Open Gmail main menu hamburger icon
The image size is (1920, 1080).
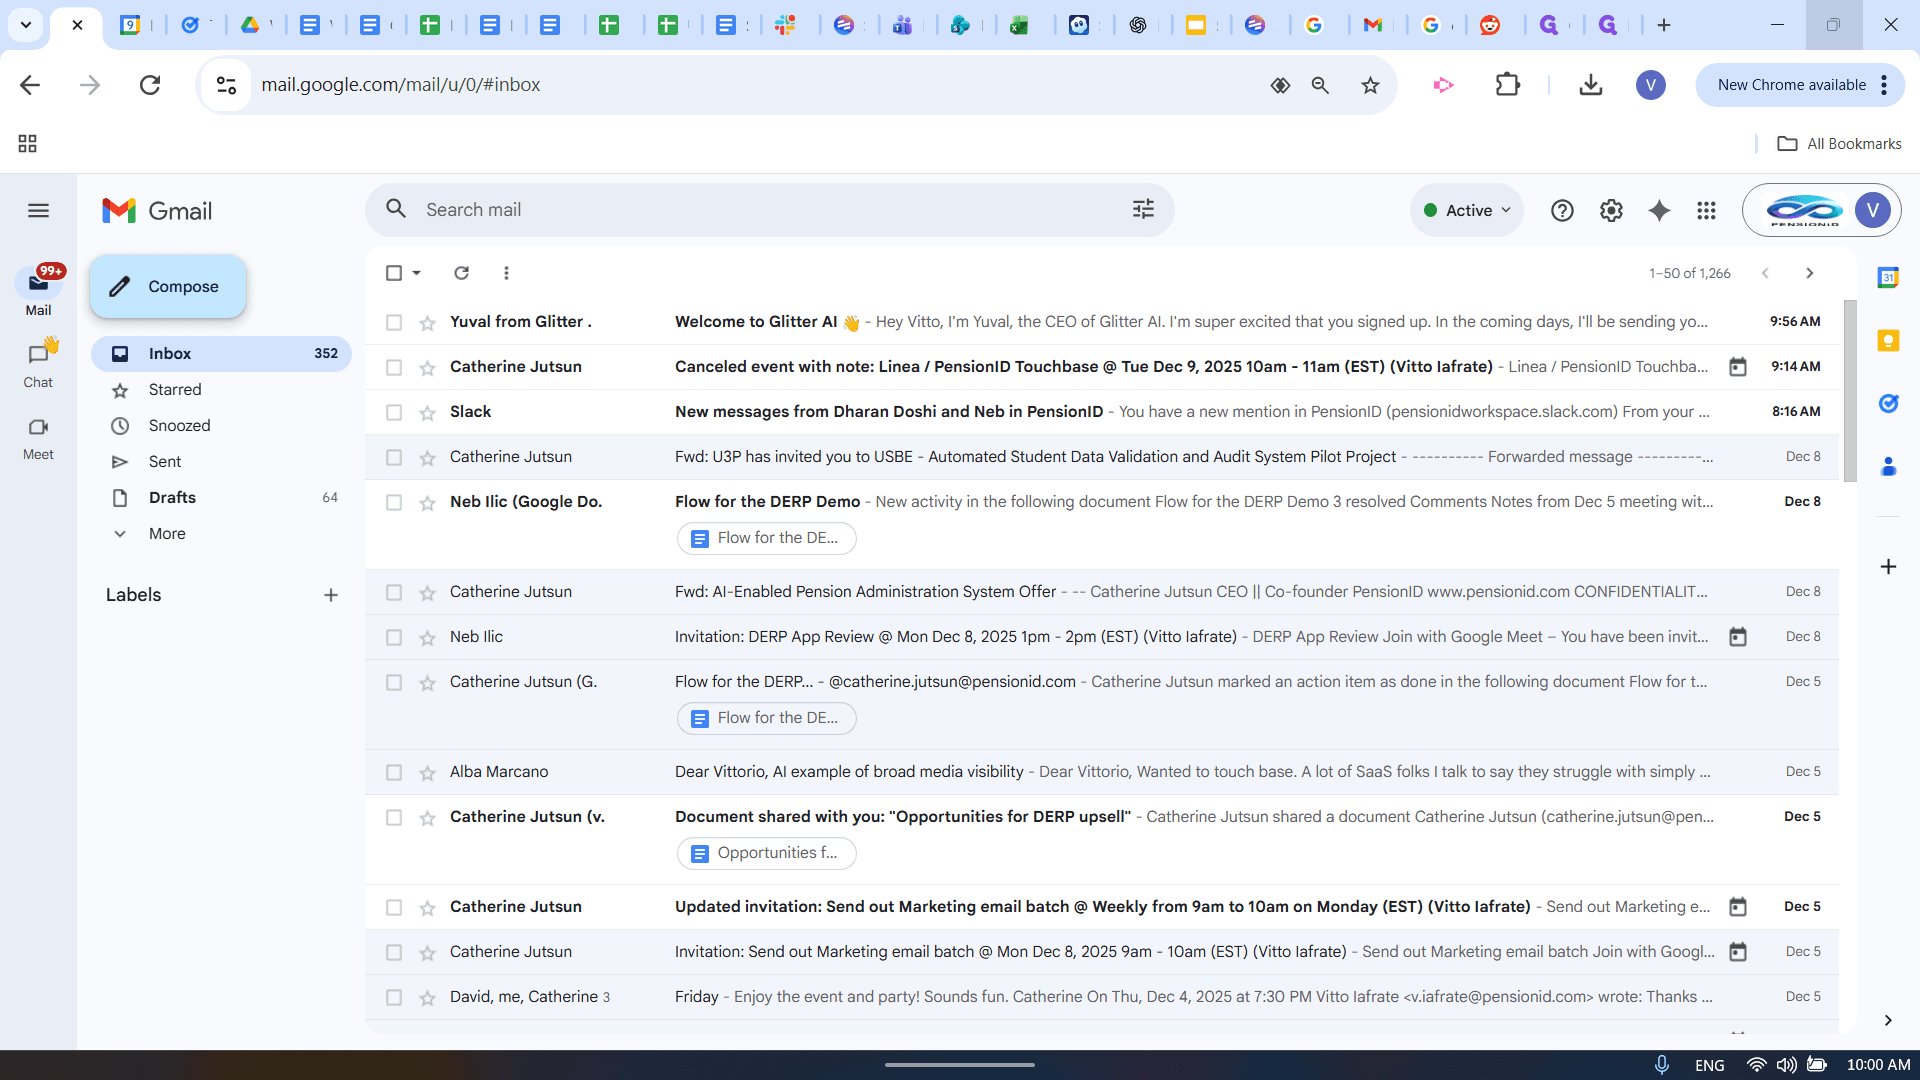pyautogui.click(x=38, y=210)
